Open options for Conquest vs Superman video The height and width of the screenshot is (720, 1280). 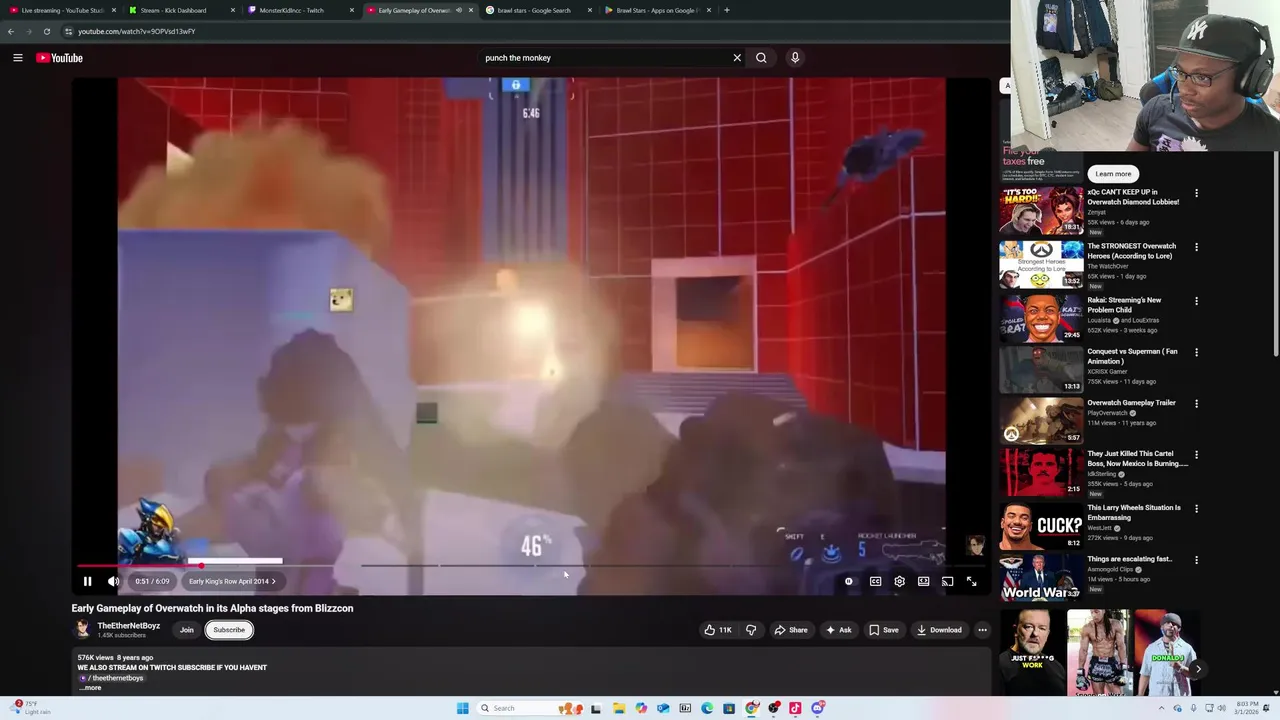(x=1196, y=352)
